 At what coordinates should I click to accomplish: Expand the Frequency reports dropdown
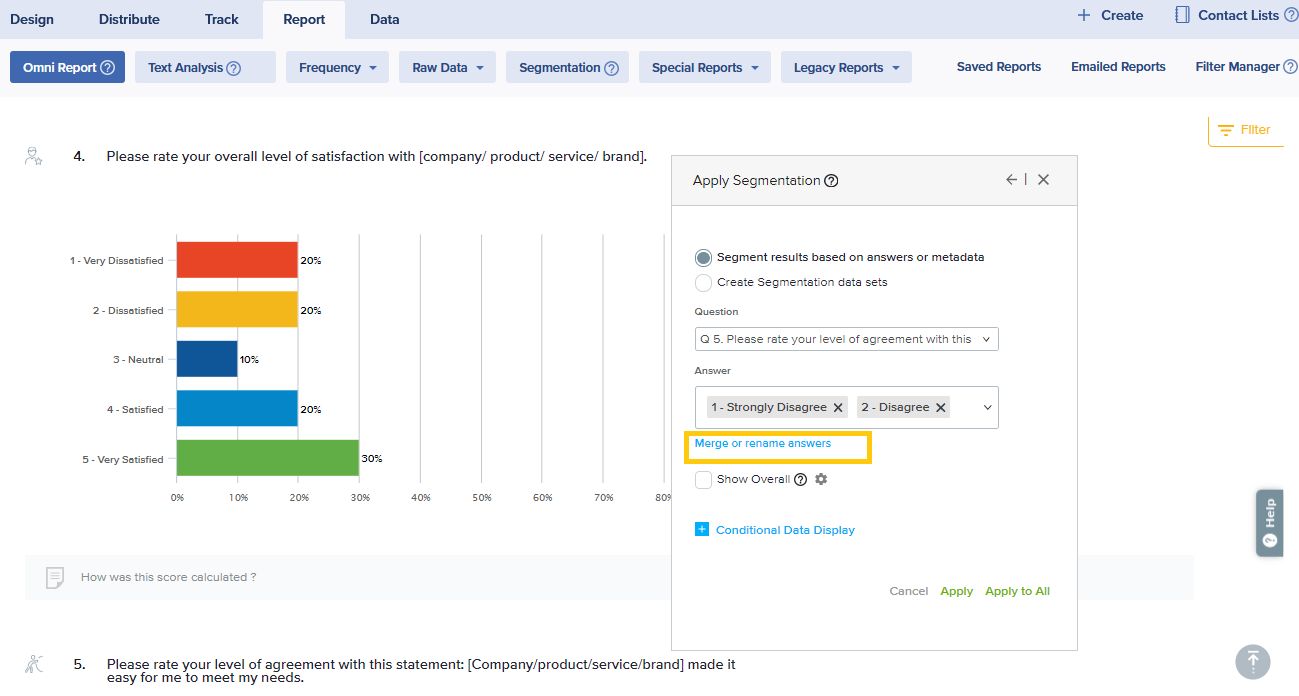pyautogui.click(x=337, y=68)
